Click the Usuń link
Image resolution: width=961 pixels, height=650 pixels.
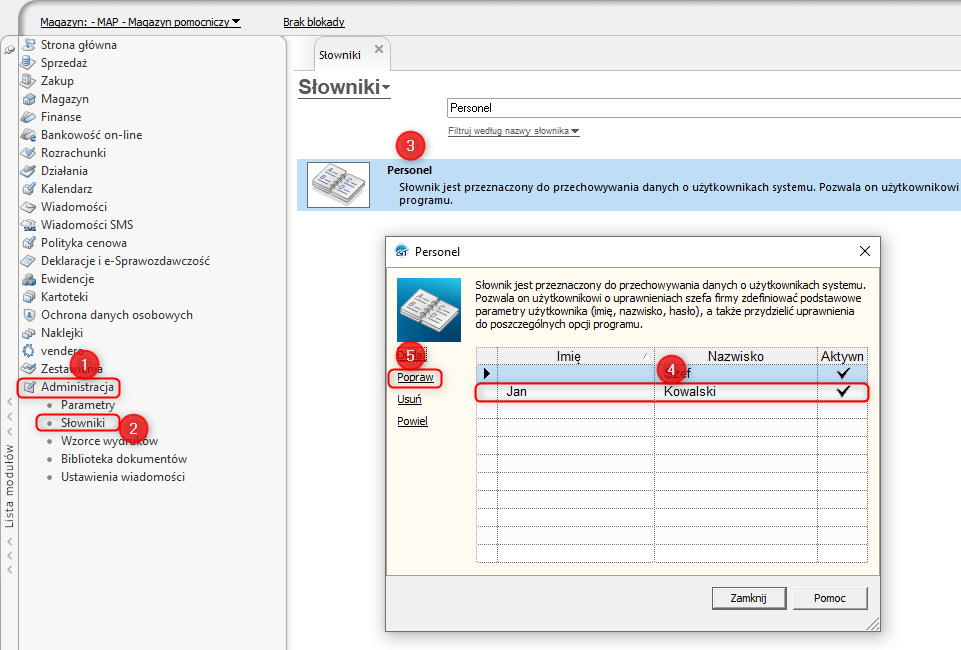click(409, 399)
